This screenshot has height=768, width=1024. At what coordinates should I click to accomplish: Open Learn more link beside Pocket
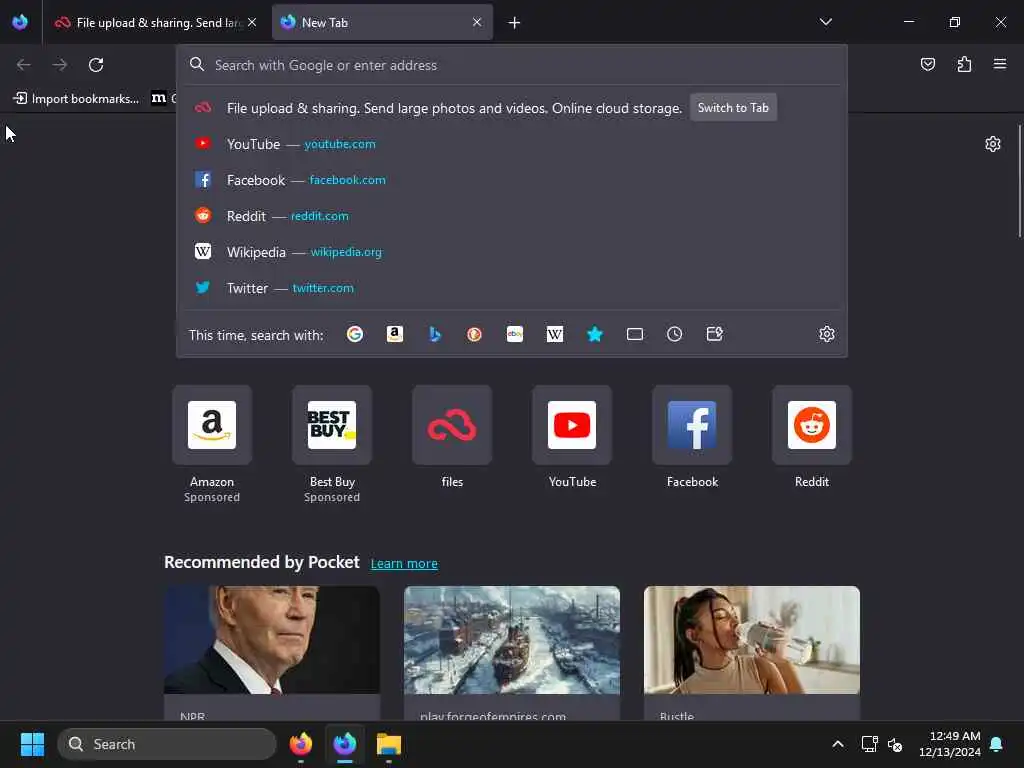[404, 564]
